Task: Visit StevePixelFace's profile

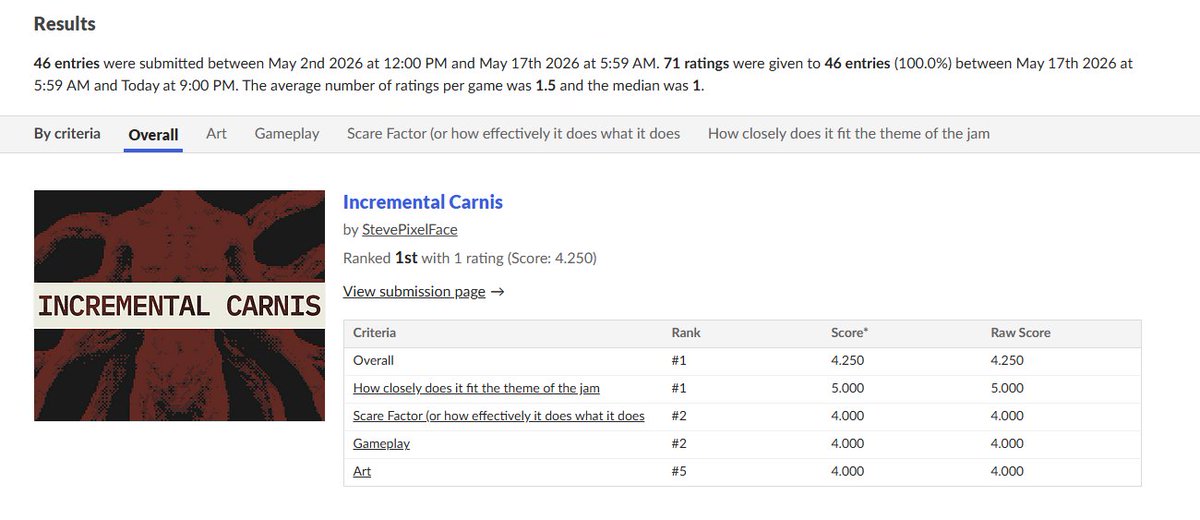Action: click(x=410, y=230)
